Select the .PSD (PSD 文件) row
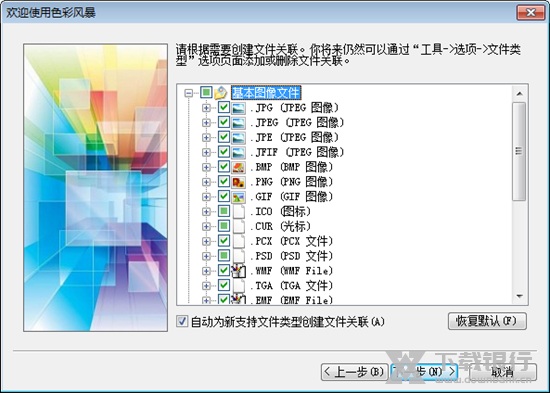The width and height of the screenshot is (550, 393). [x=291, y=256]
